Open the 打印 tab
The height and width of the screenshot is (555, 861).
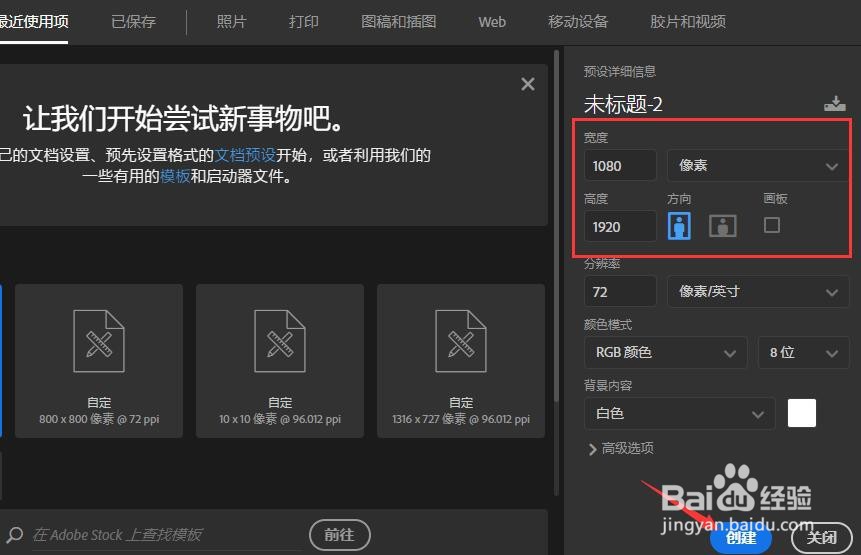pyautogui.click(x=304, y=22)
